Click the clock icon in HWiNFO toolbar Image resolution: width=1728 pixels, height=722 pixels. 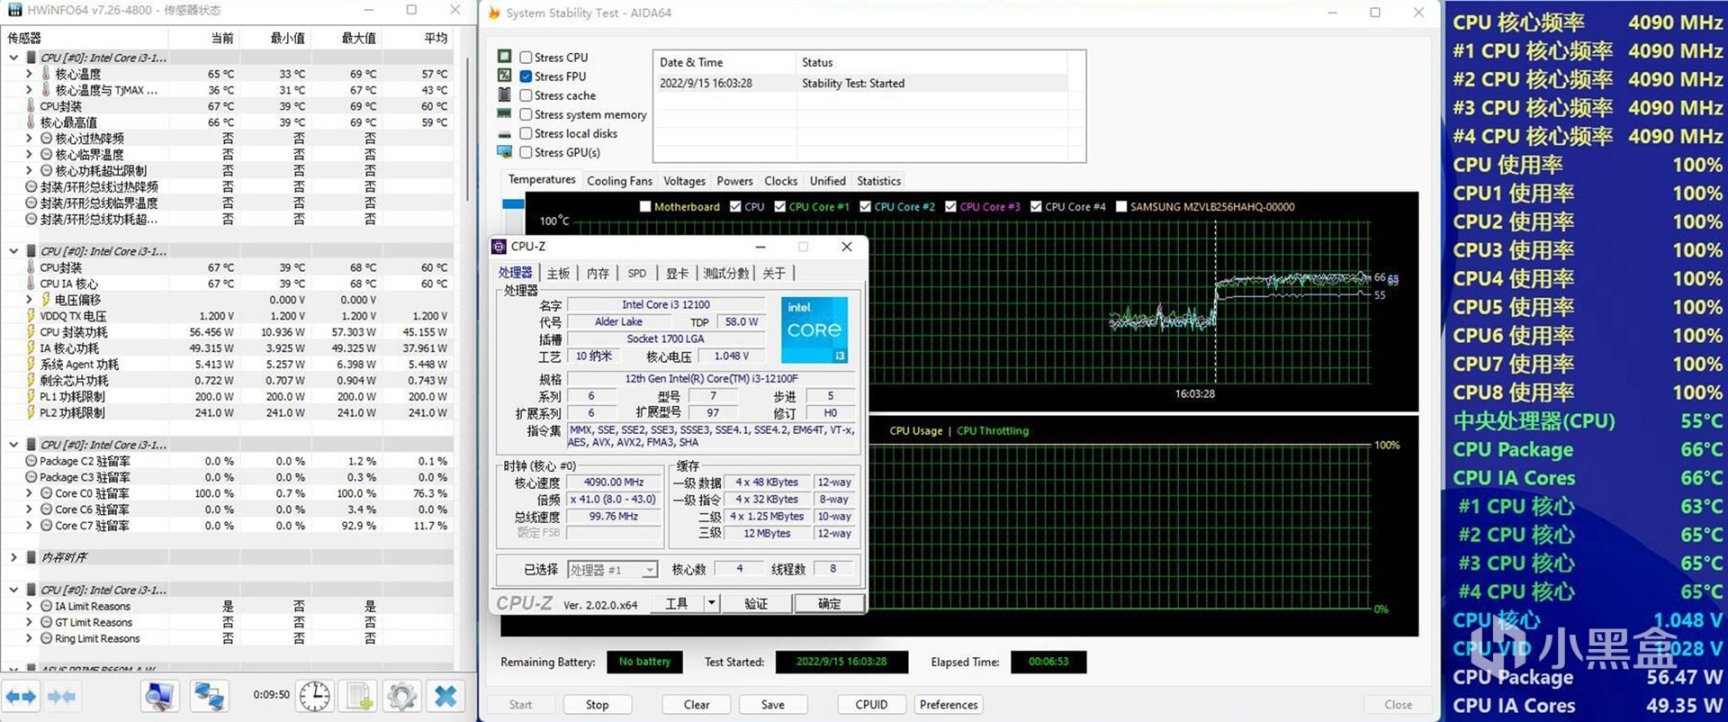pyautogui.click(x=315, y=695)
